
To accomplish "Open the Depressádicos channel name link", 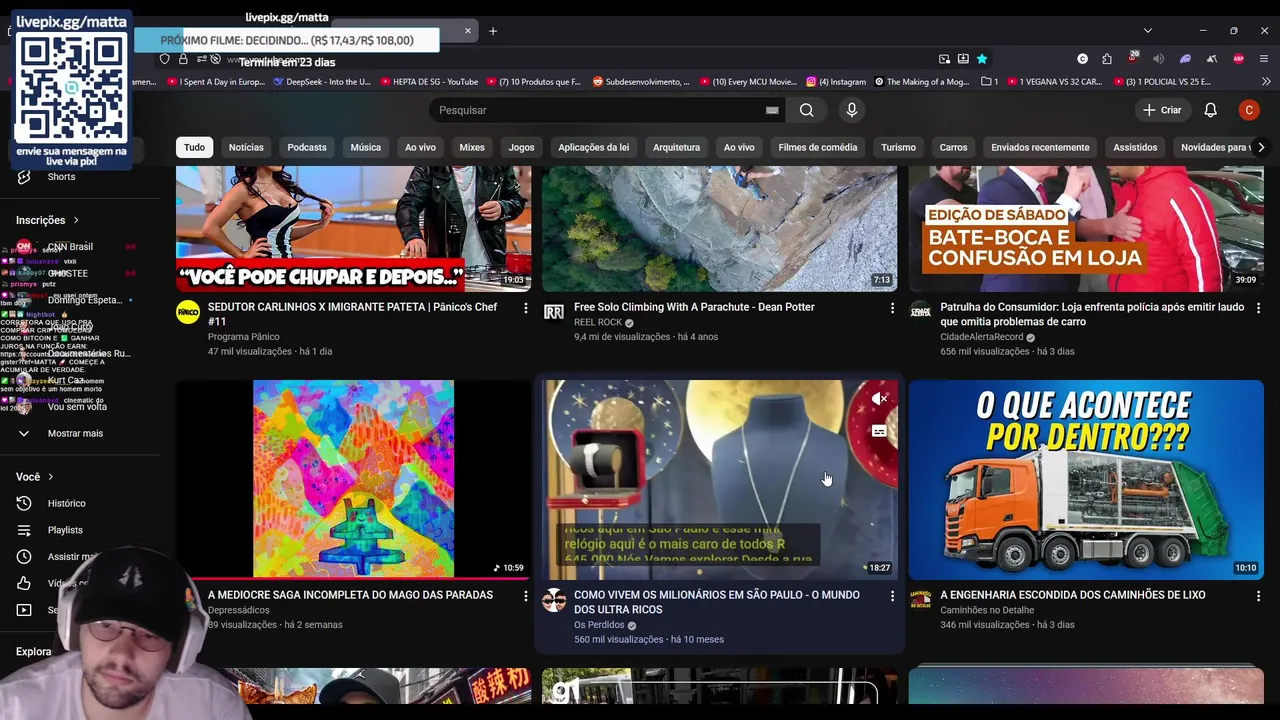I will pos(239,610).
